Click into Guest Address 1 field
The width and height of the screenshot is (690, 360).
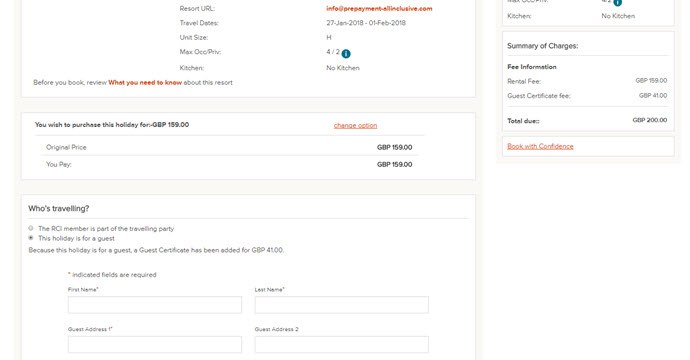pyautogui.click(x=154, y=344)
